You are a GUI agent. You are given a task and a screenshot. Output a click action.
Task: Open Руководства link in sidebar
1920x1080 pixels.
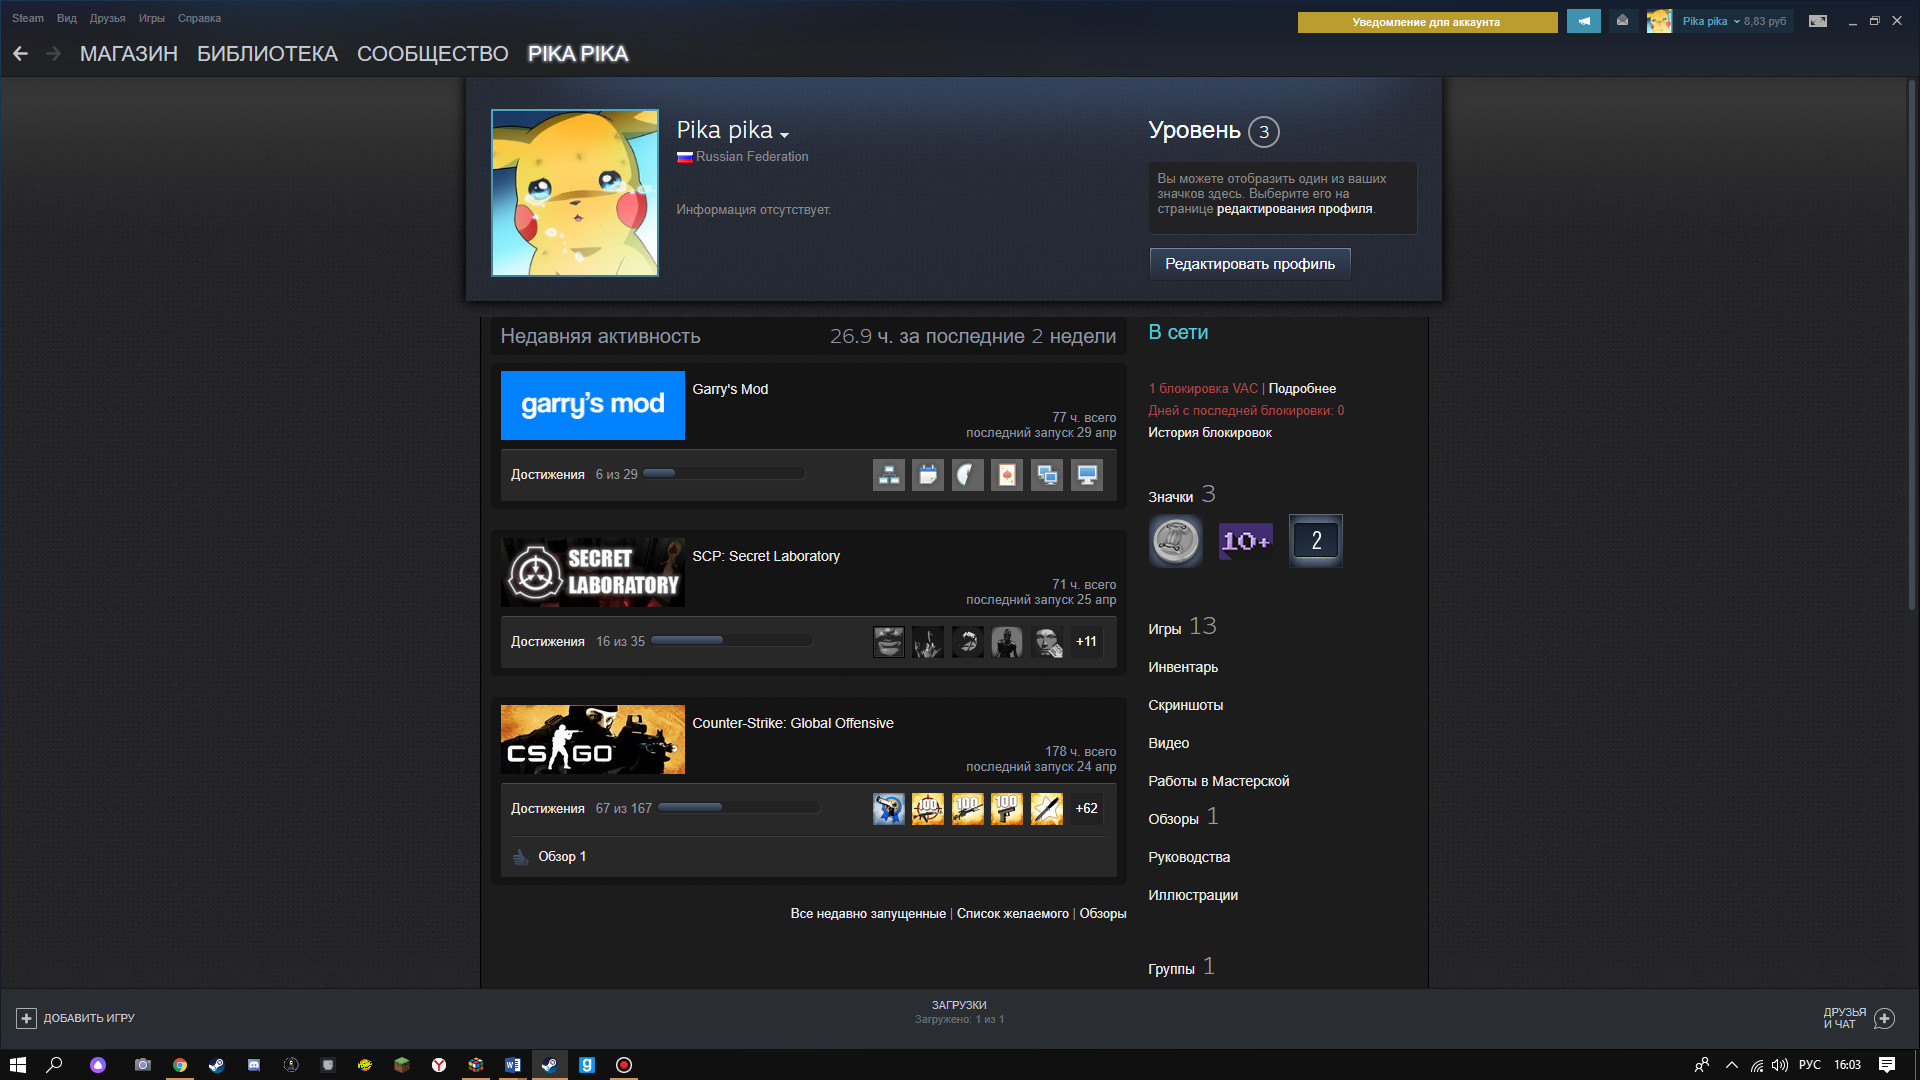[1189, 857]
